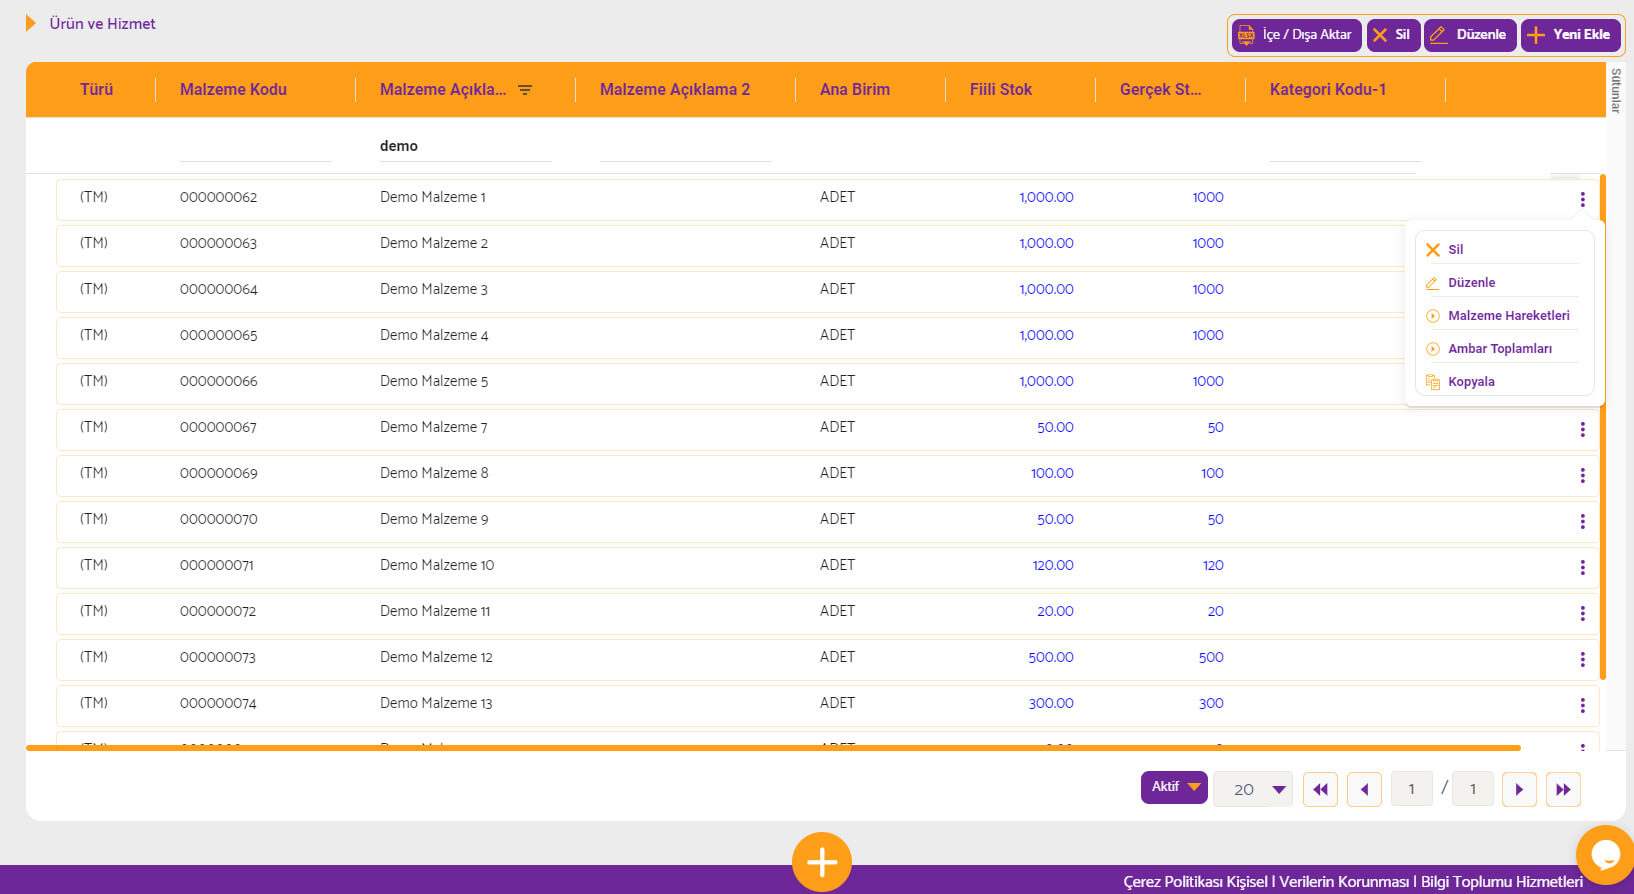Viewport: 1634px width, 894px height.
Task: Open three-dot menu for Demo Malzeme 13
Action: (x=1582, y=706)
